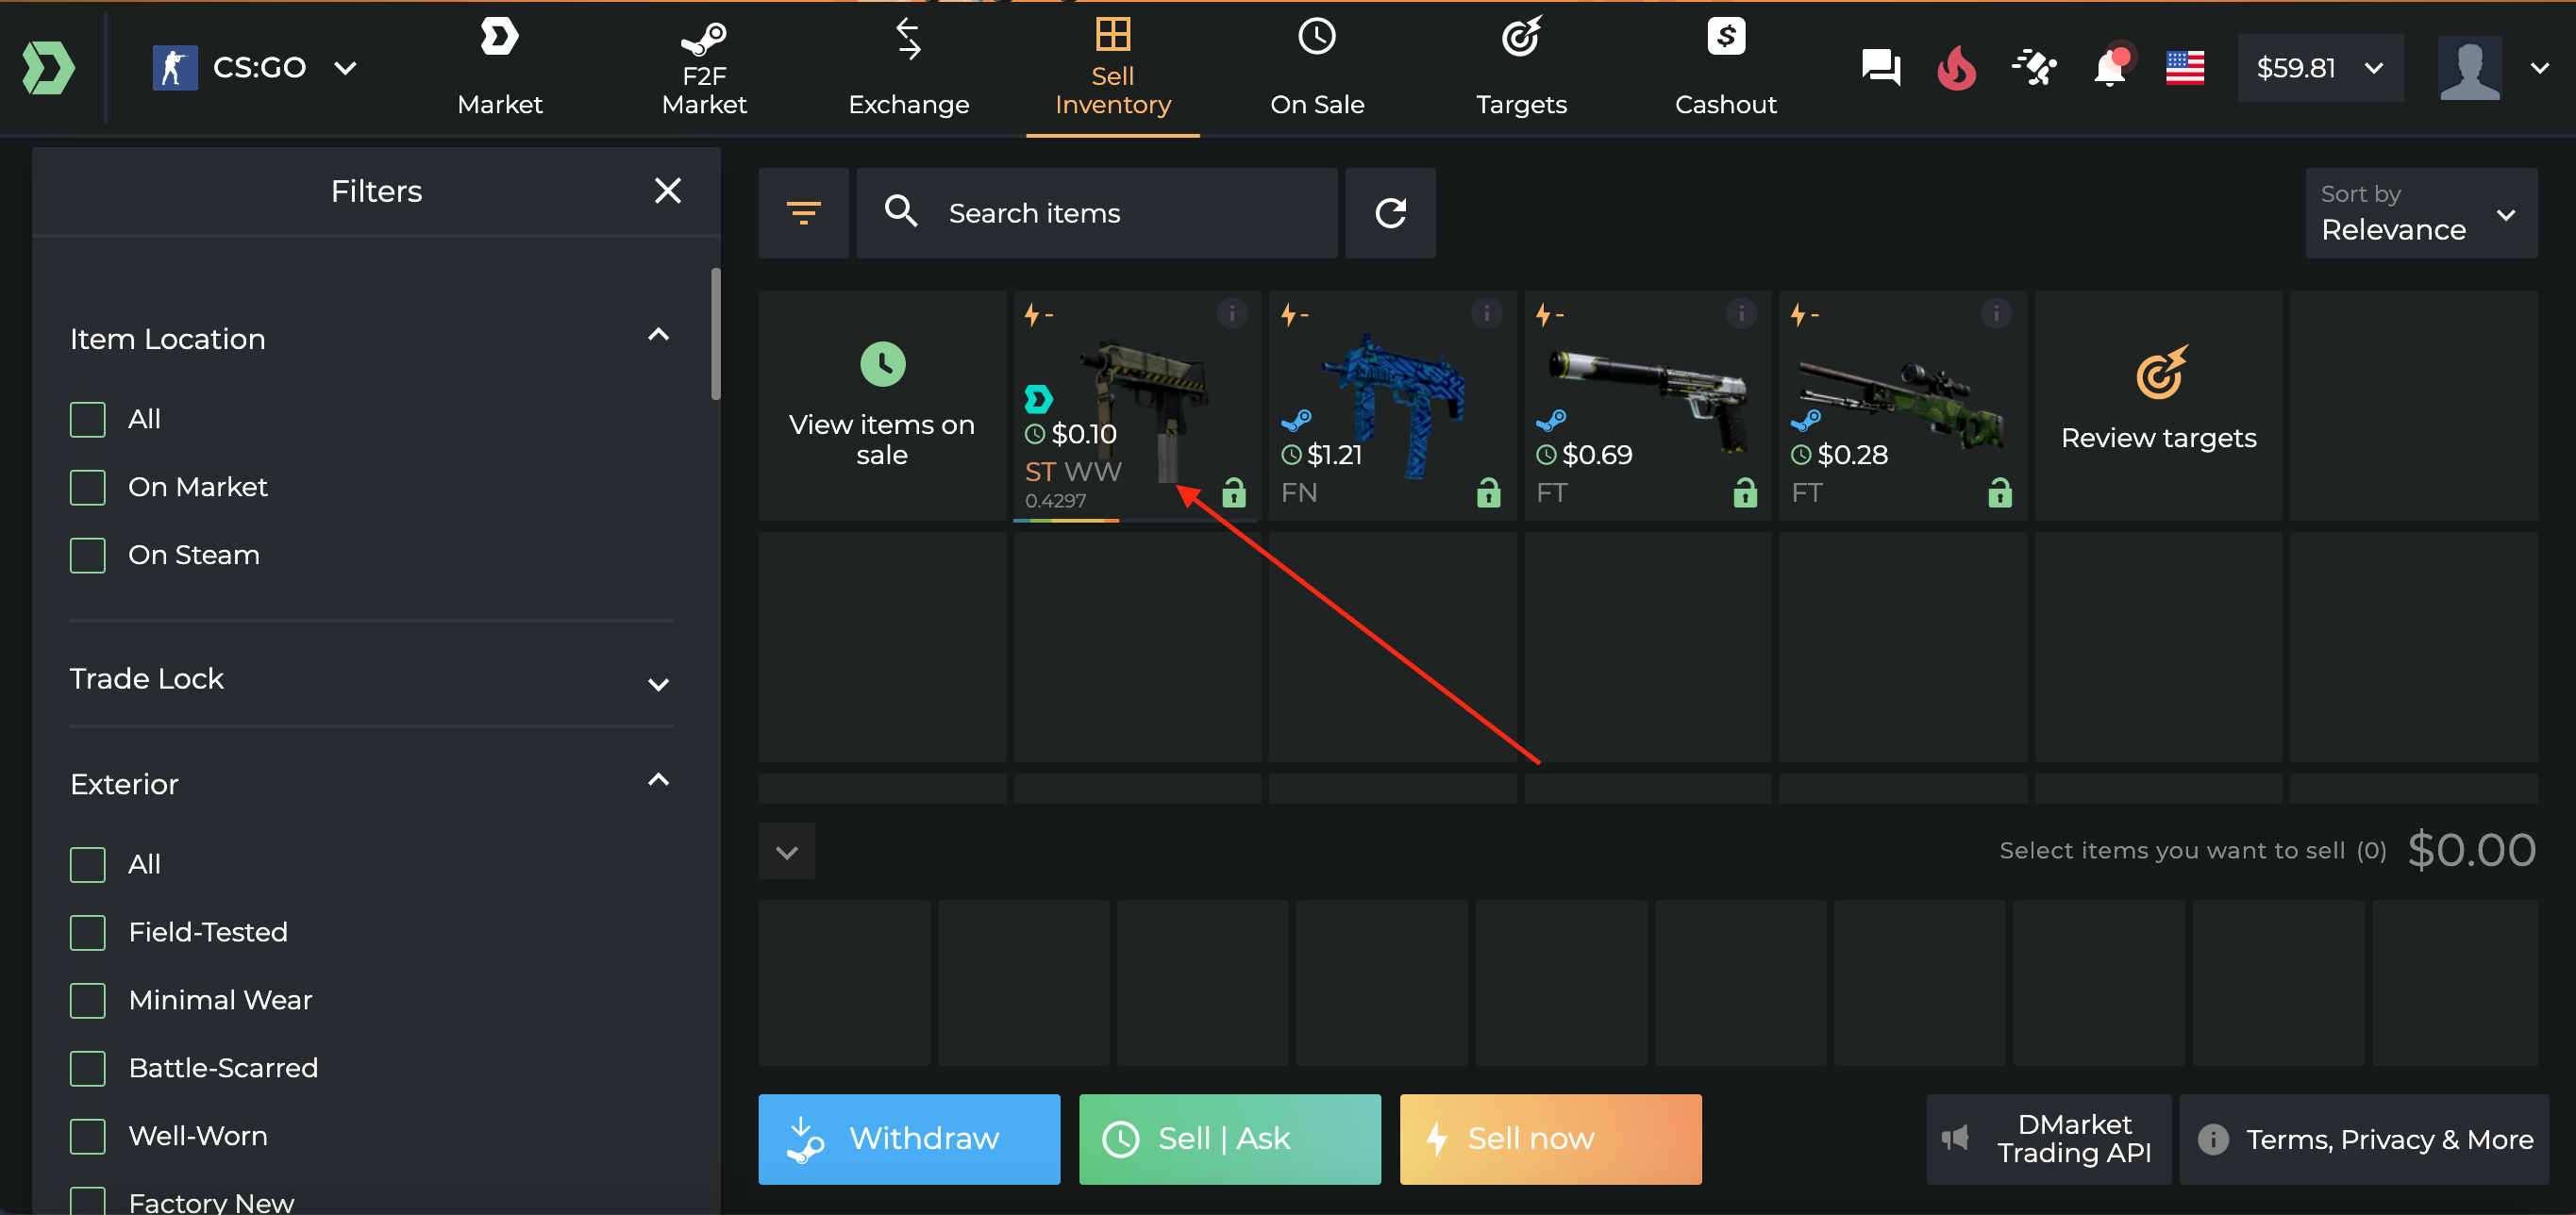Check the Well-Worn checkbox

click(88, 1137)
